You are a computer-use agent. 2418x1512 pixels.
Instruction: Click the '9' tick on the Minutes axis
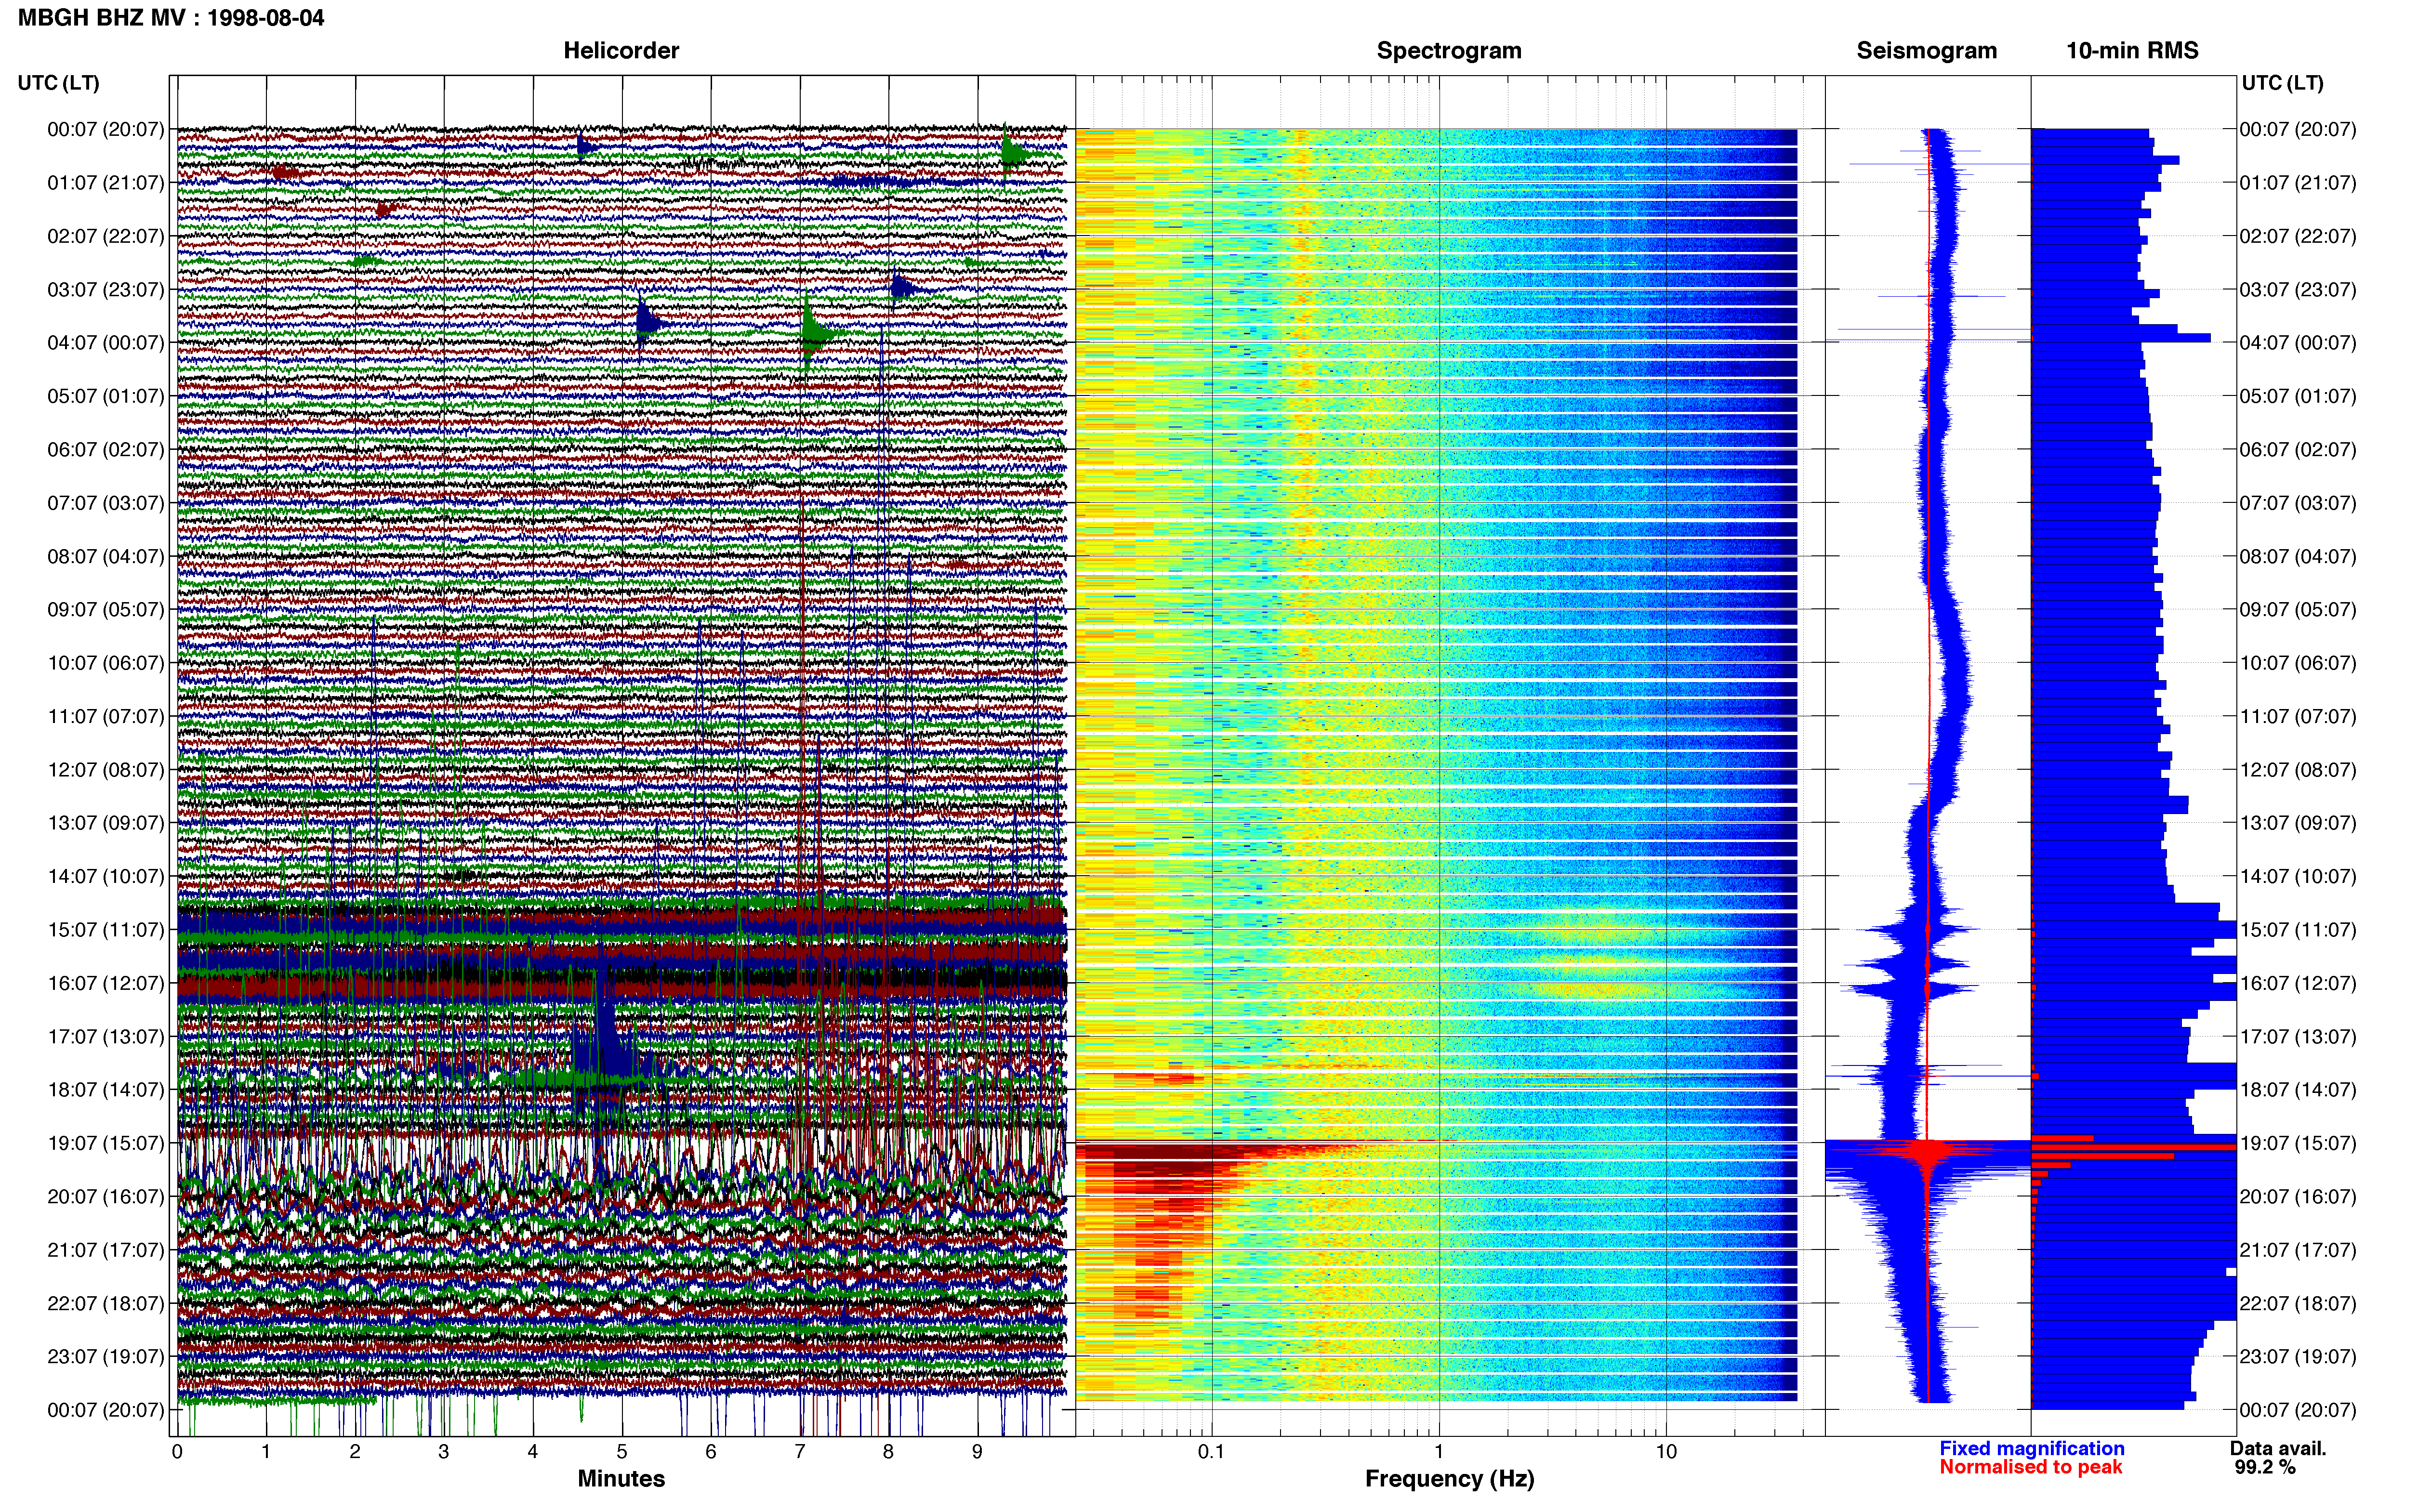[x=977, y=1451]
